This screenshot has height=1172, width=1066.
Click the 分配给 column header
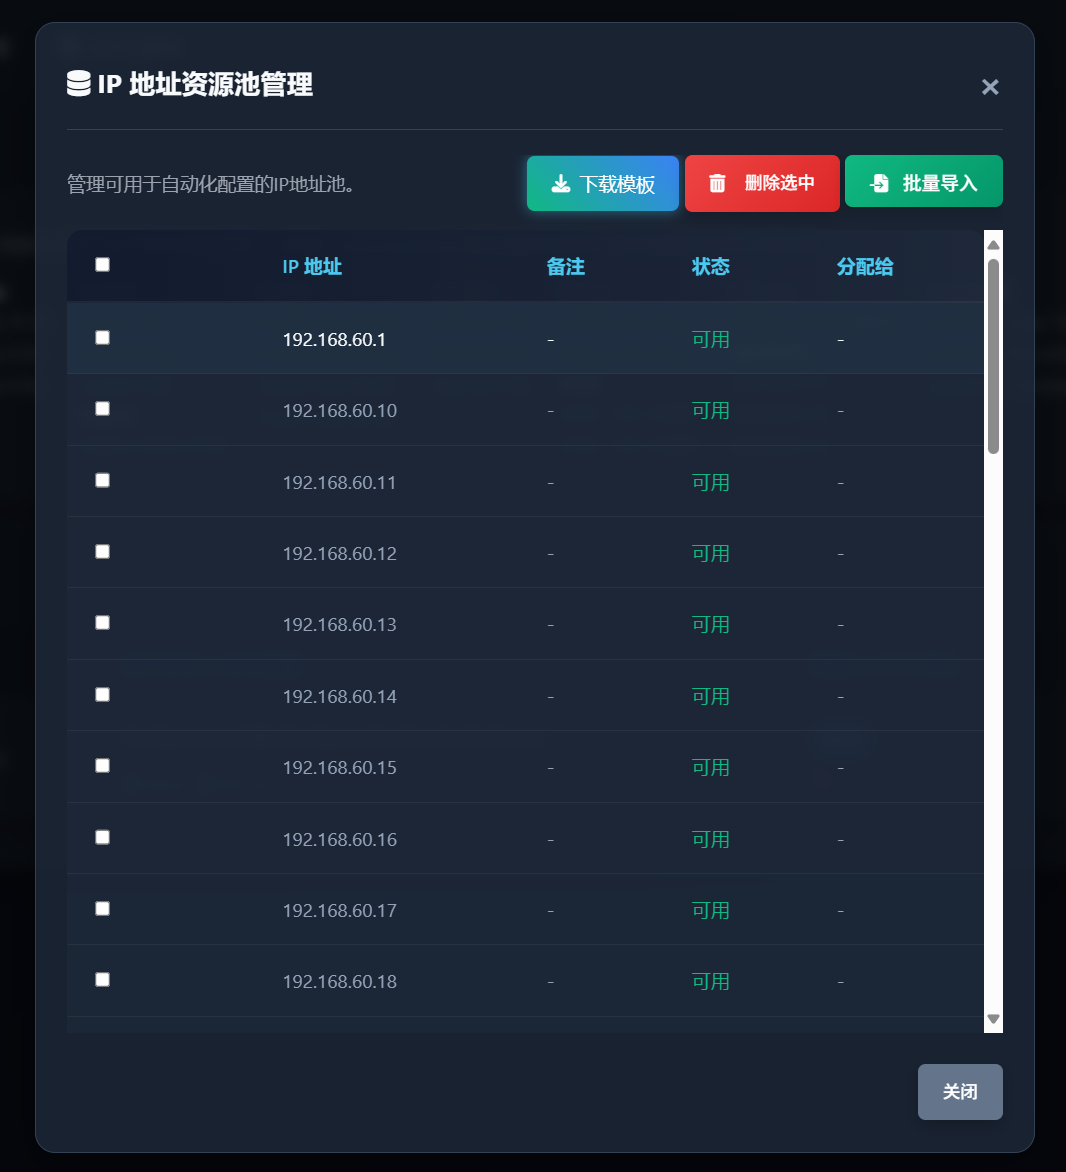[x=864, y=267]
